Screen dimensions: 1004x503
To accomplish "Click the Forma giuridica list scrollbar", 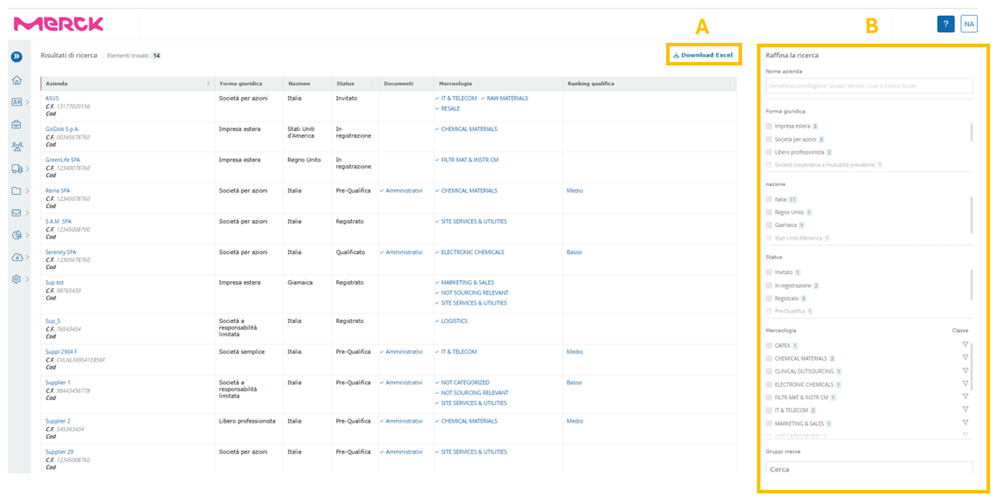I will (x=971, y=132).
